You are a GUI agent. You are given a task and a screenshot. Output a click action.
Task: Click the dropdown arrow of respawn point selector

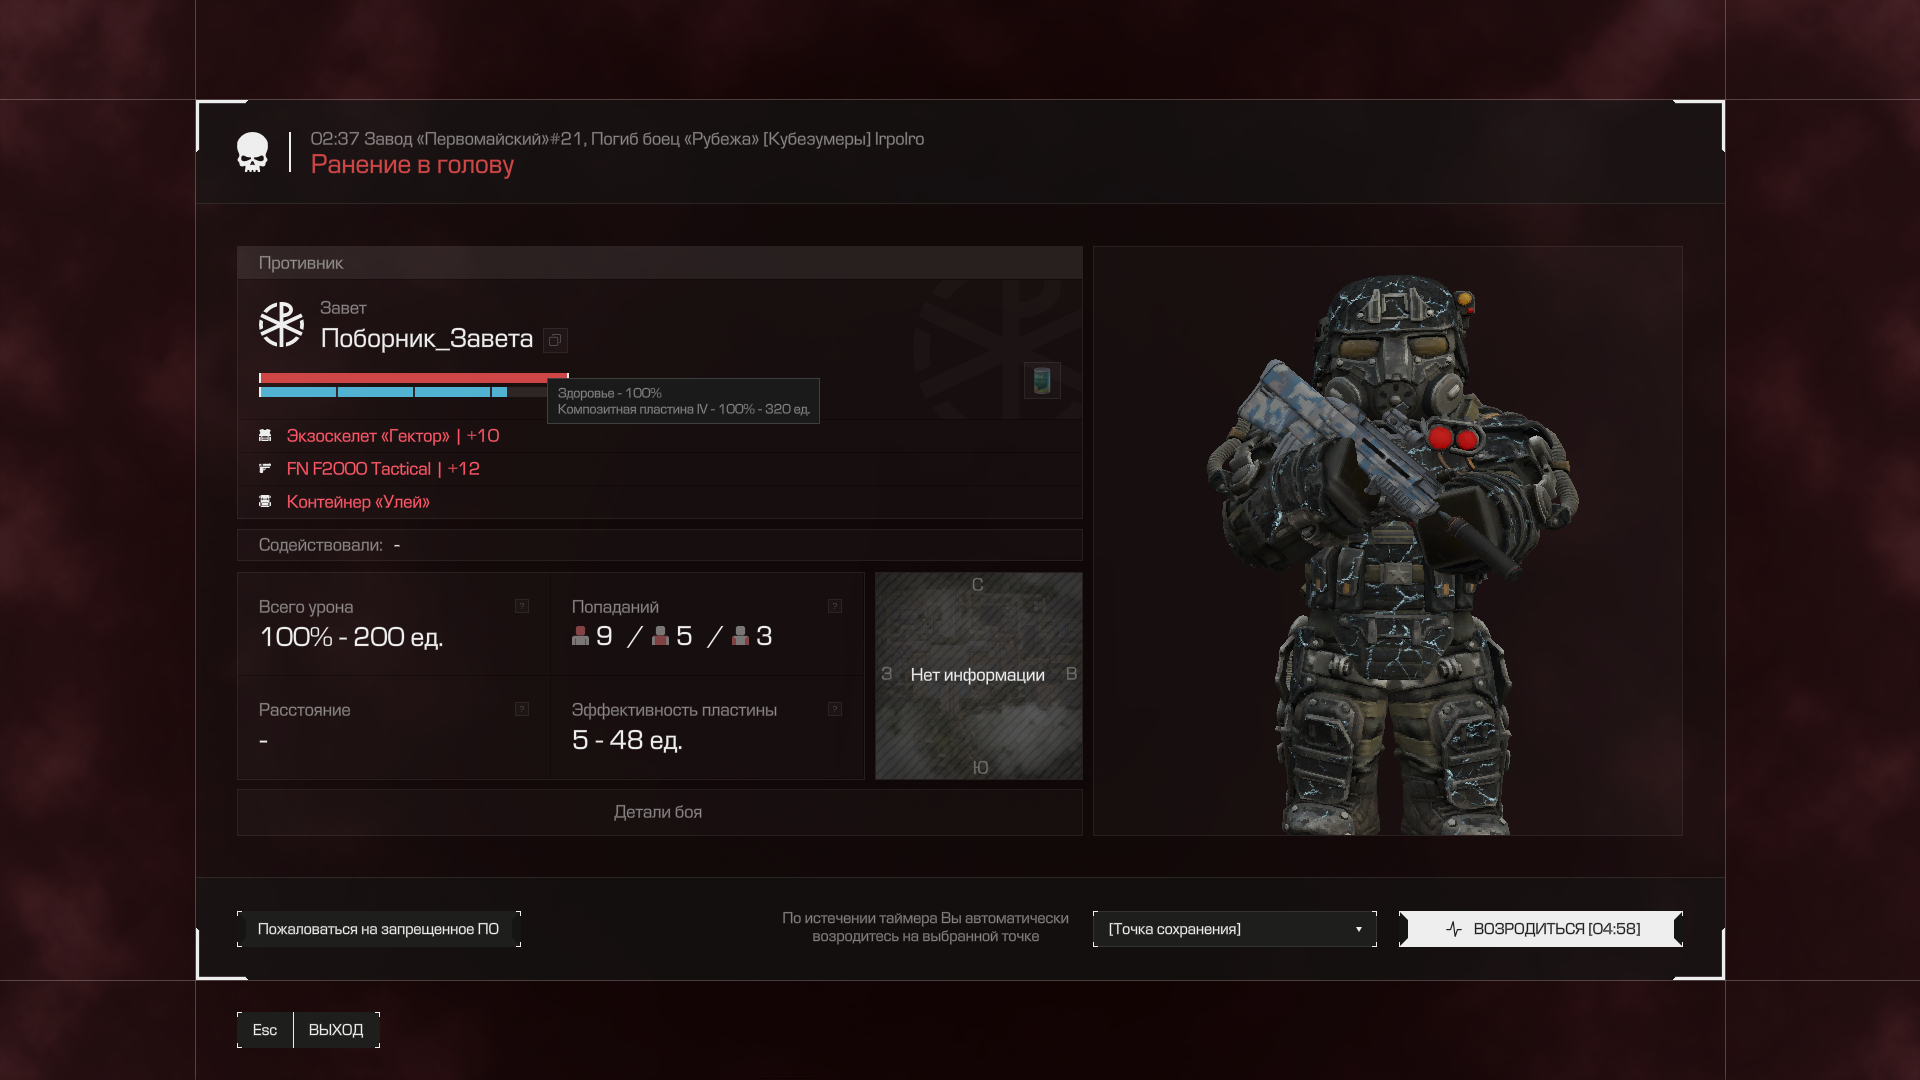click(1359, 930)
